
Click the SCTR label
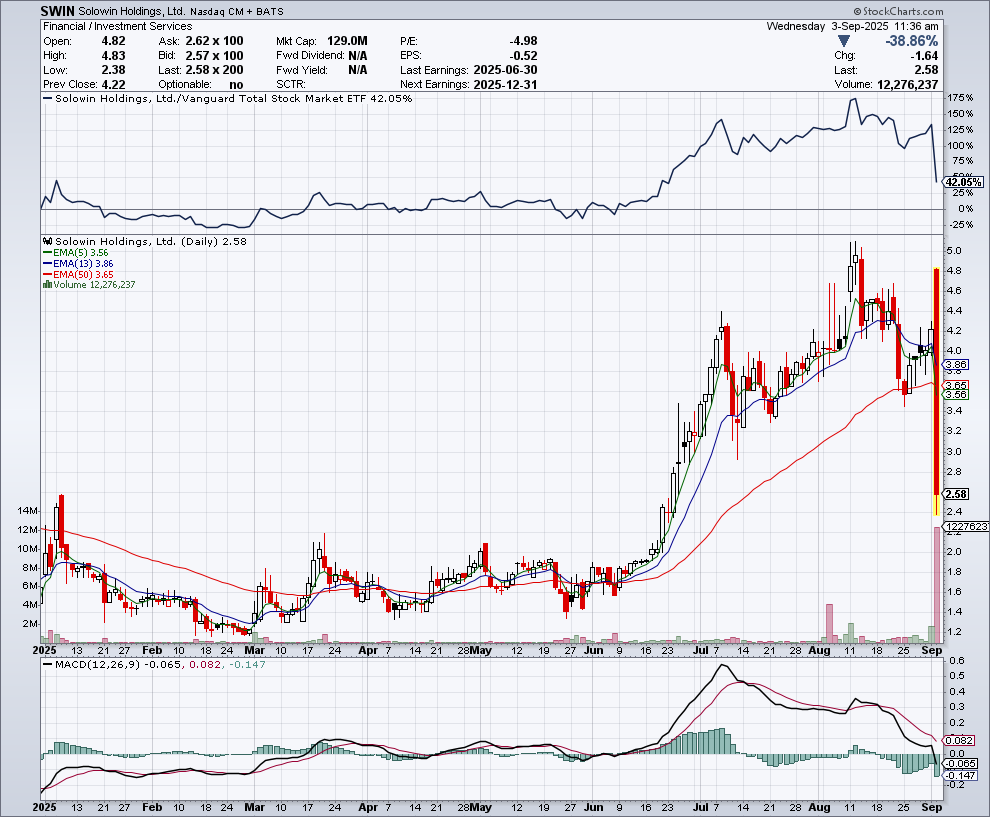click(290, 85)
